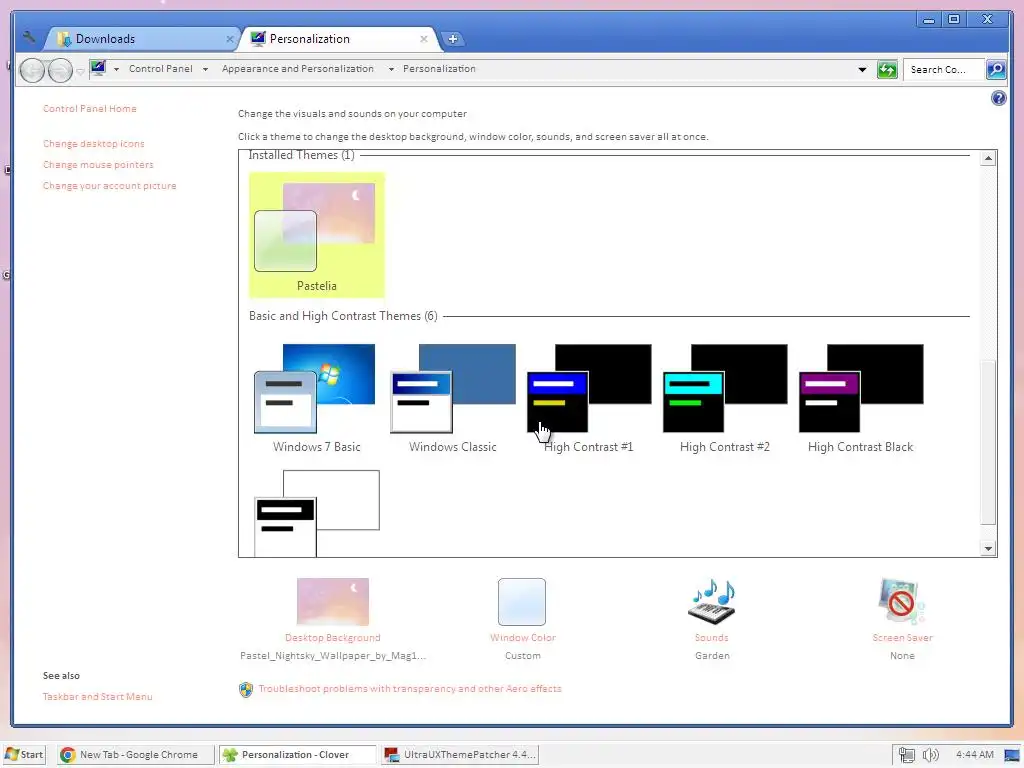Click the Garden sound scheme text
This screenshot has height=768, width=1024.
(712, 656)
